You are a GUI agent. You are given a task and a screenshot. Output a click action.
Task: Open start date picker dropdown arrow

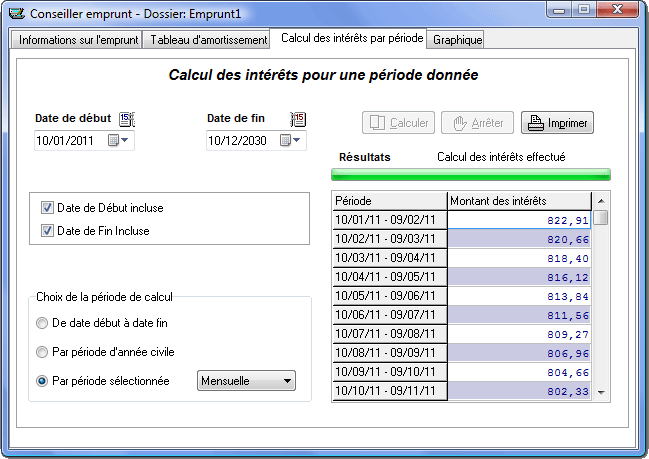click(124, 141)
